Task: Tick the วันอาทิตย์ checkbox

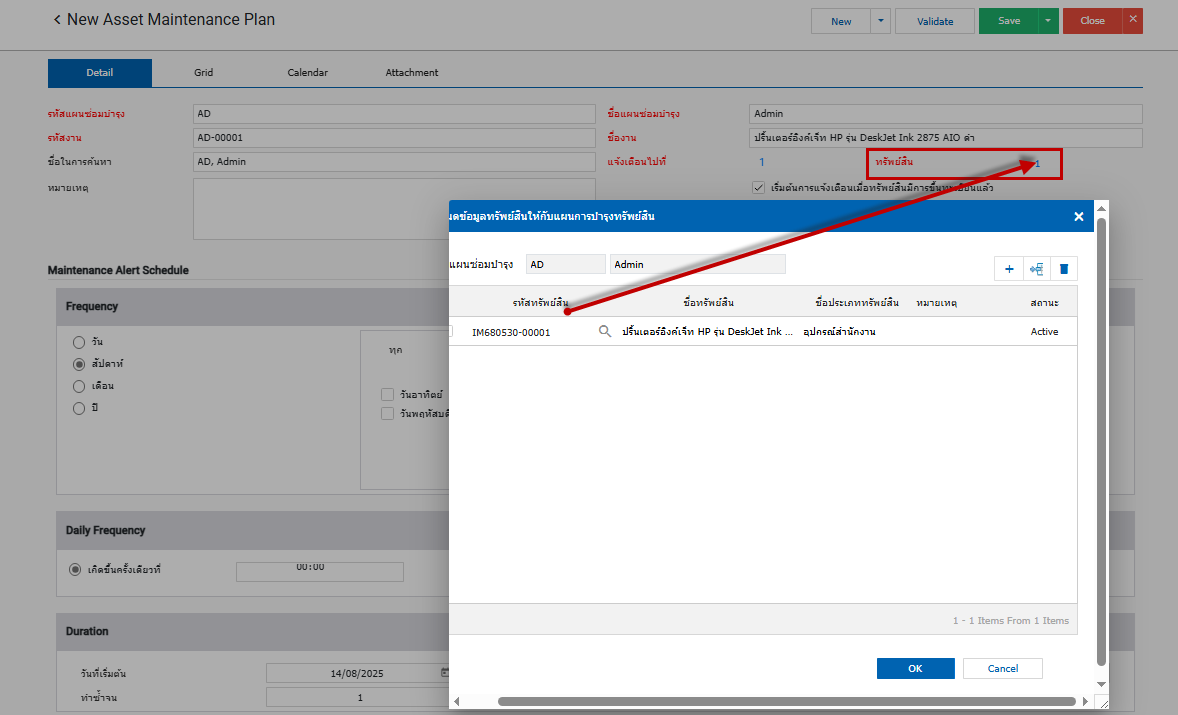Action: pos(387,395)
